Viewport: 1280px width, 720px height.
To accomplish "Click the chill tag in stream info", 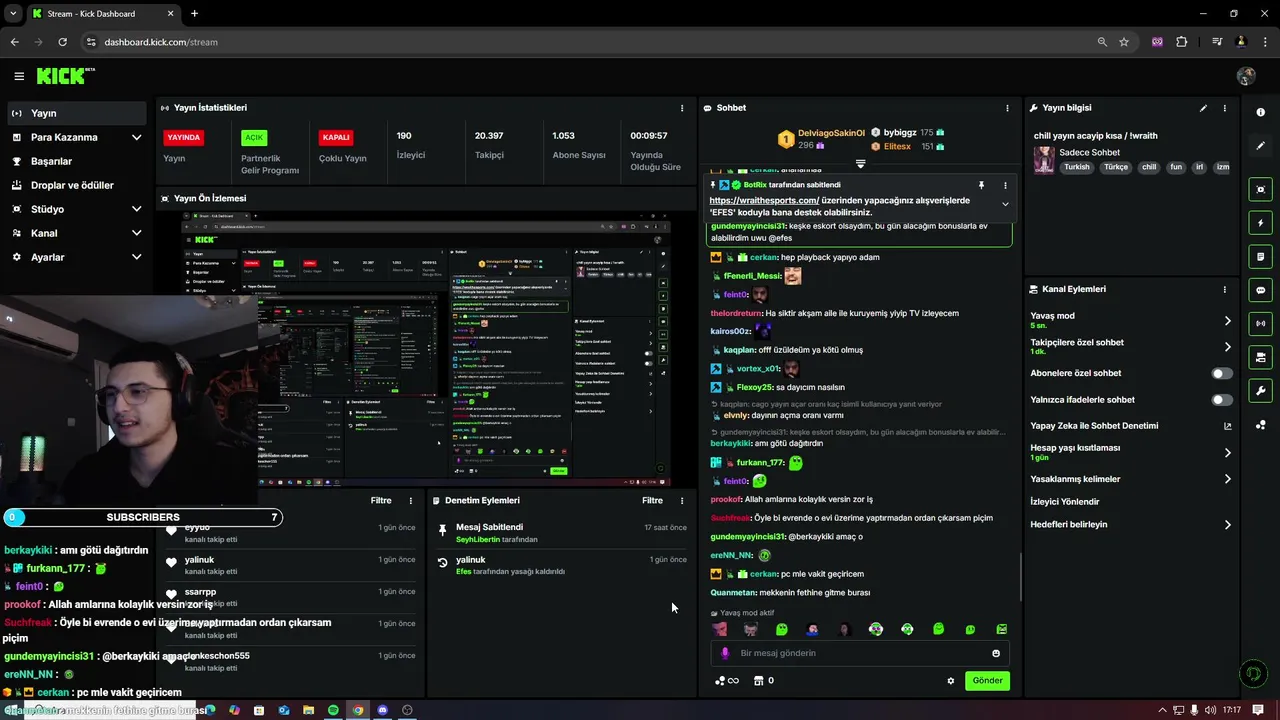I will 1149,168.
